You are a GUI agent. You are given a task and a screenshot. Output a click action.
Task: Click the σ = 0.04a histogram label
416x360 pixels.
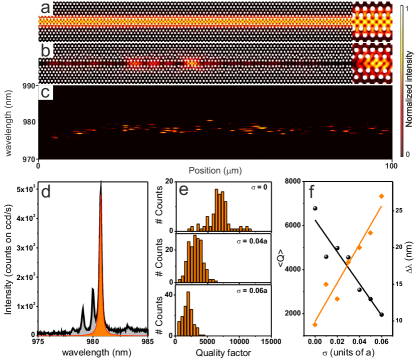pos(252,241)
